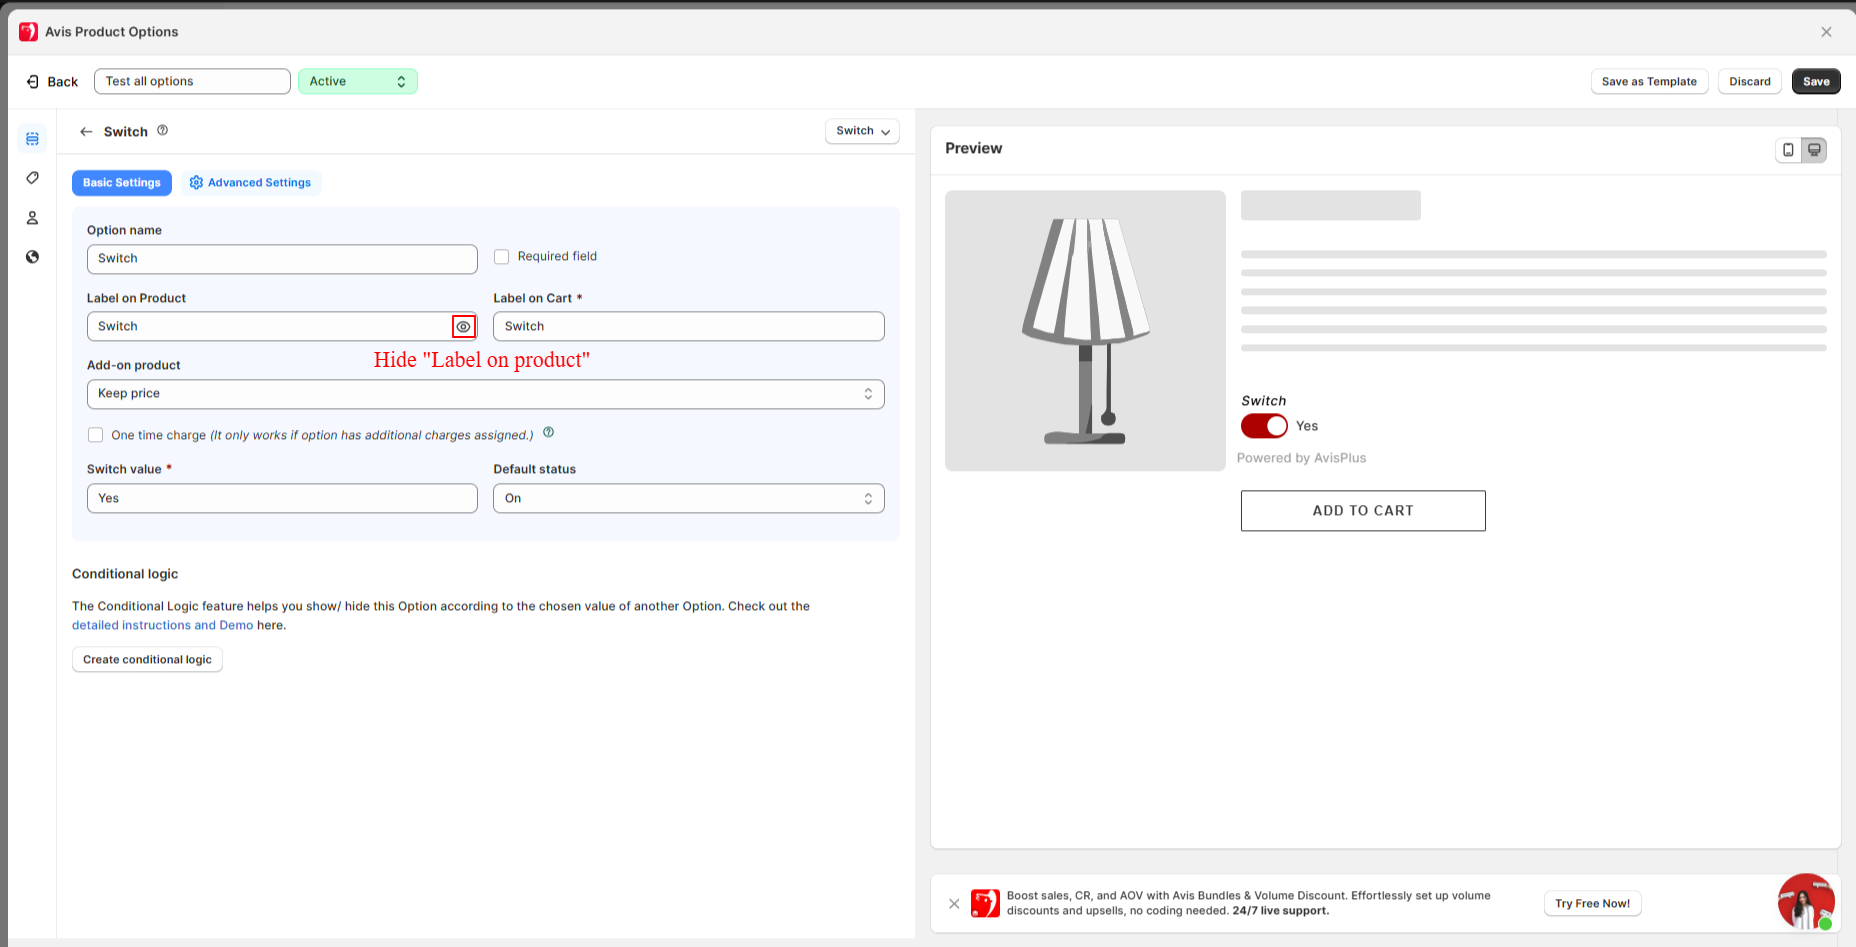The height and width of the screenshot is (947, 1856).
Task: Open the options list sidebar icon
Action: click(32, 139)
